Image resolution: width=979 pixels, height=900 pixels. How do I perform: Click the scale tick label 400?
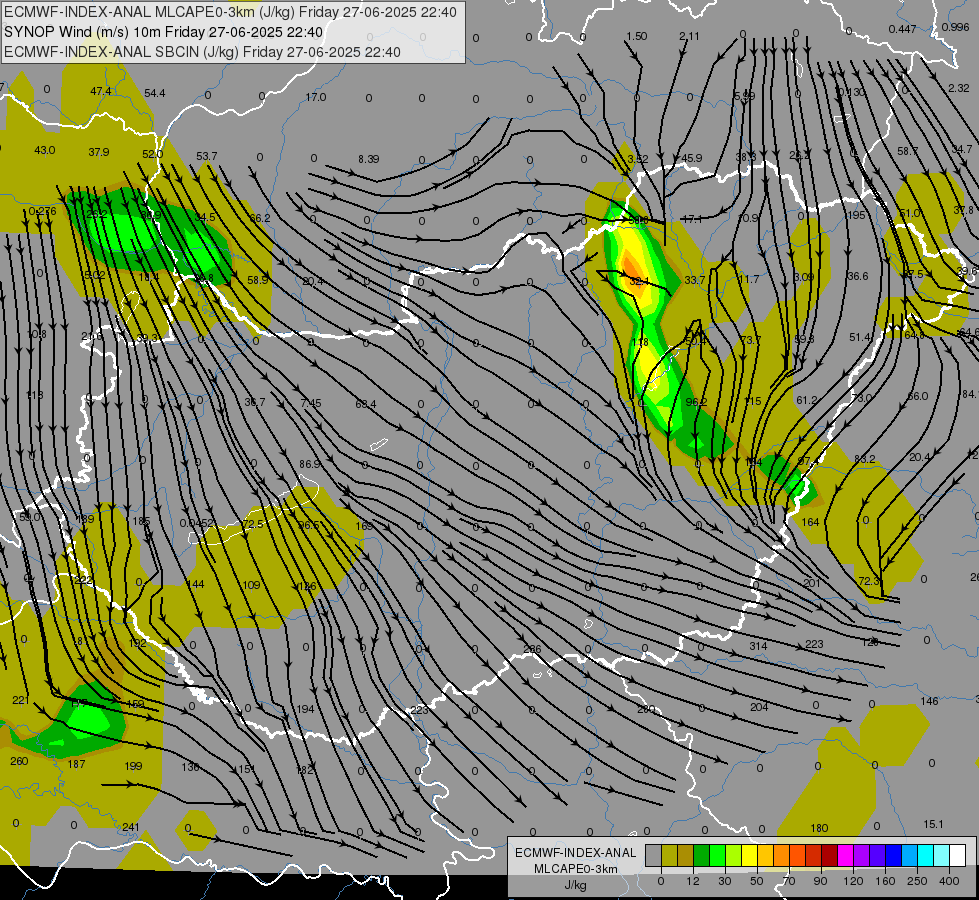click(x=949, y=881)
